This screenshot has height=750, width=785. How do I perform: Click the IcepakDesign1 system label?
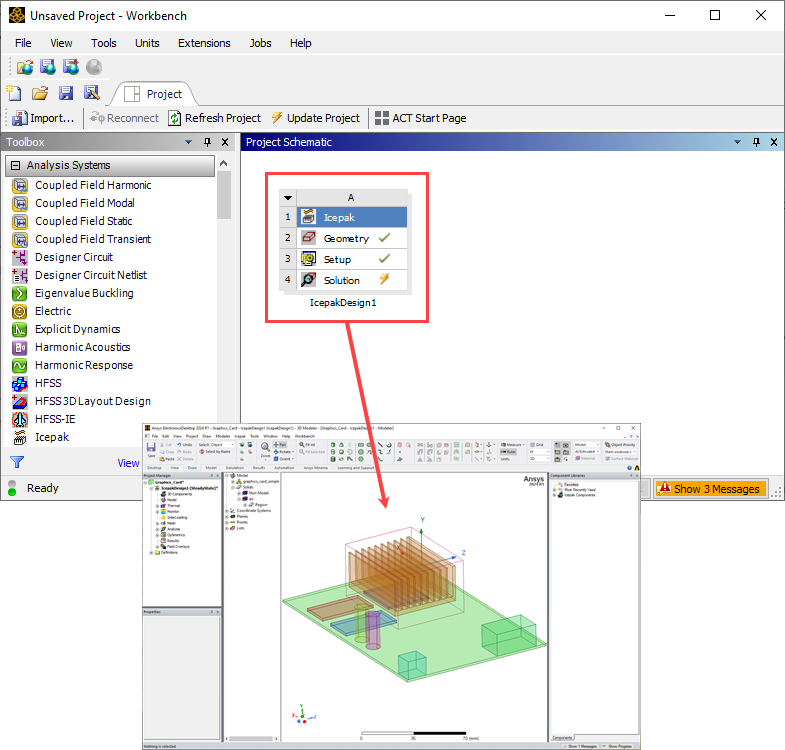point(343,303)
